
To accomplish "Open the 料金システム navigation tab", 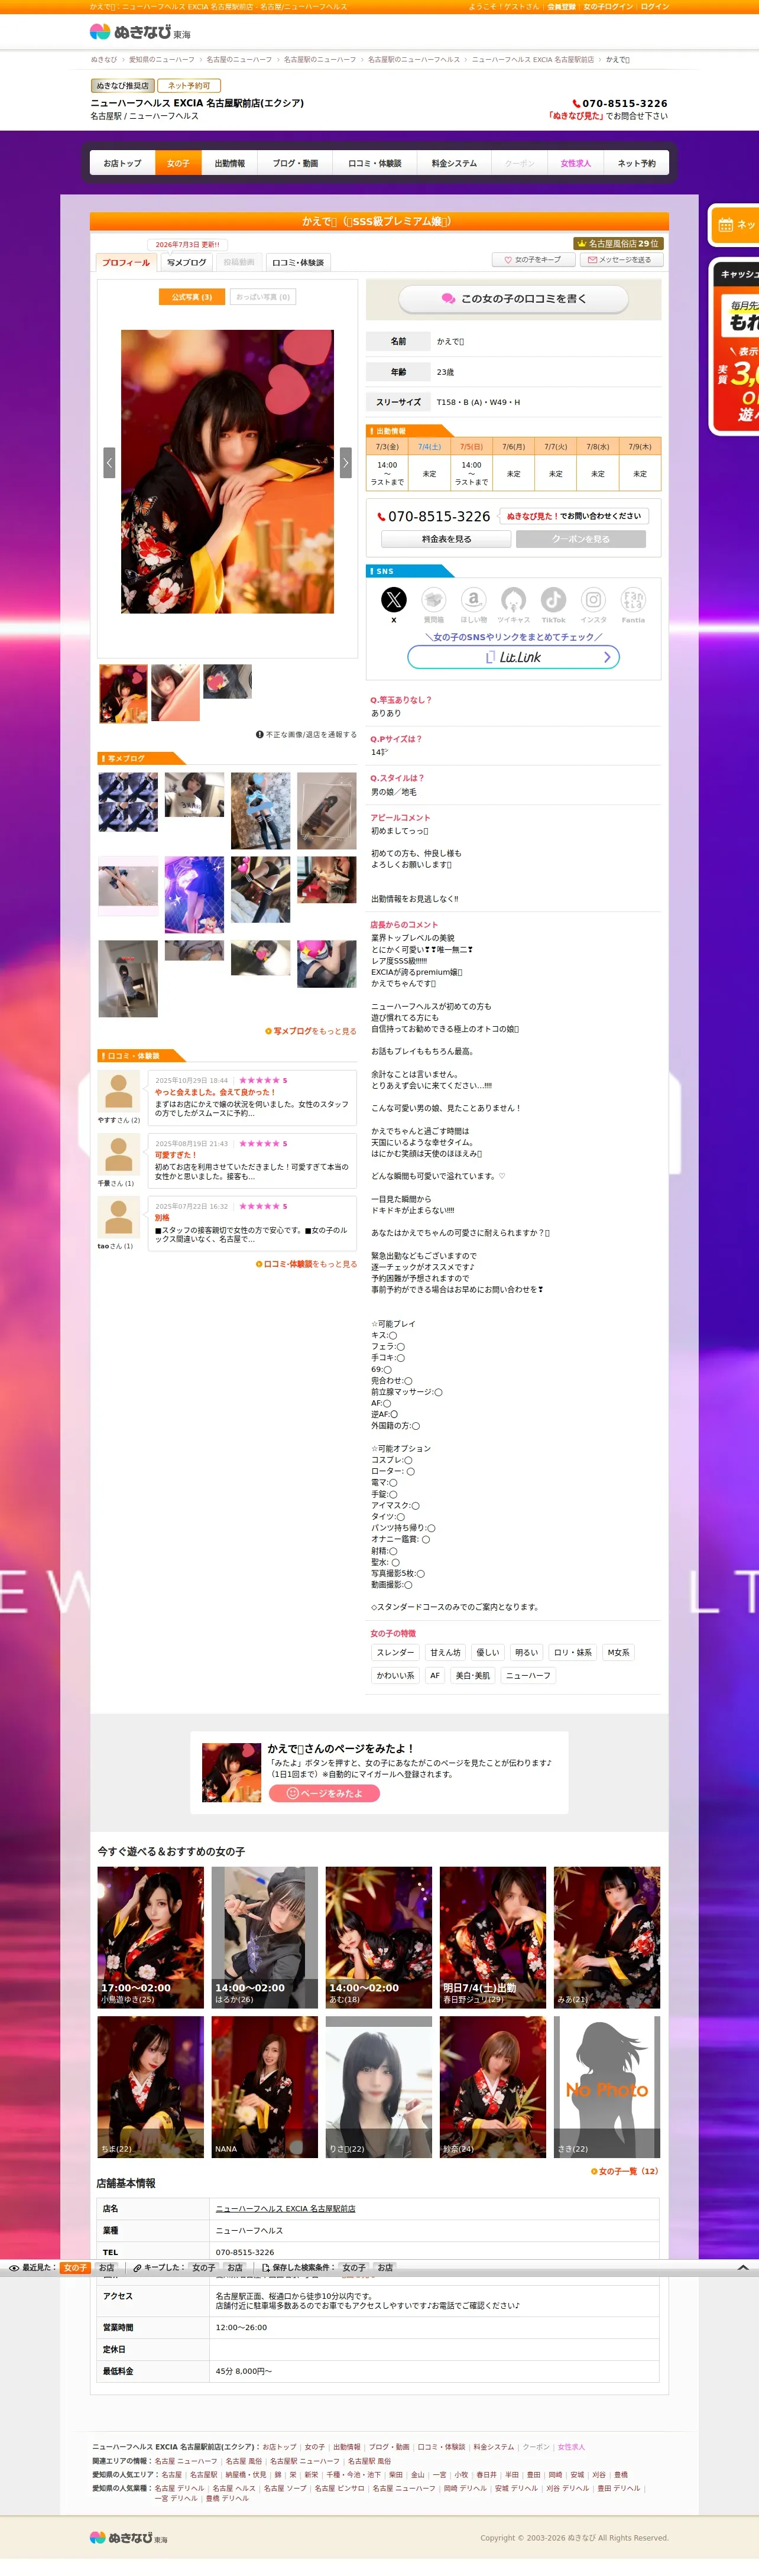I will tap(454, 163).
